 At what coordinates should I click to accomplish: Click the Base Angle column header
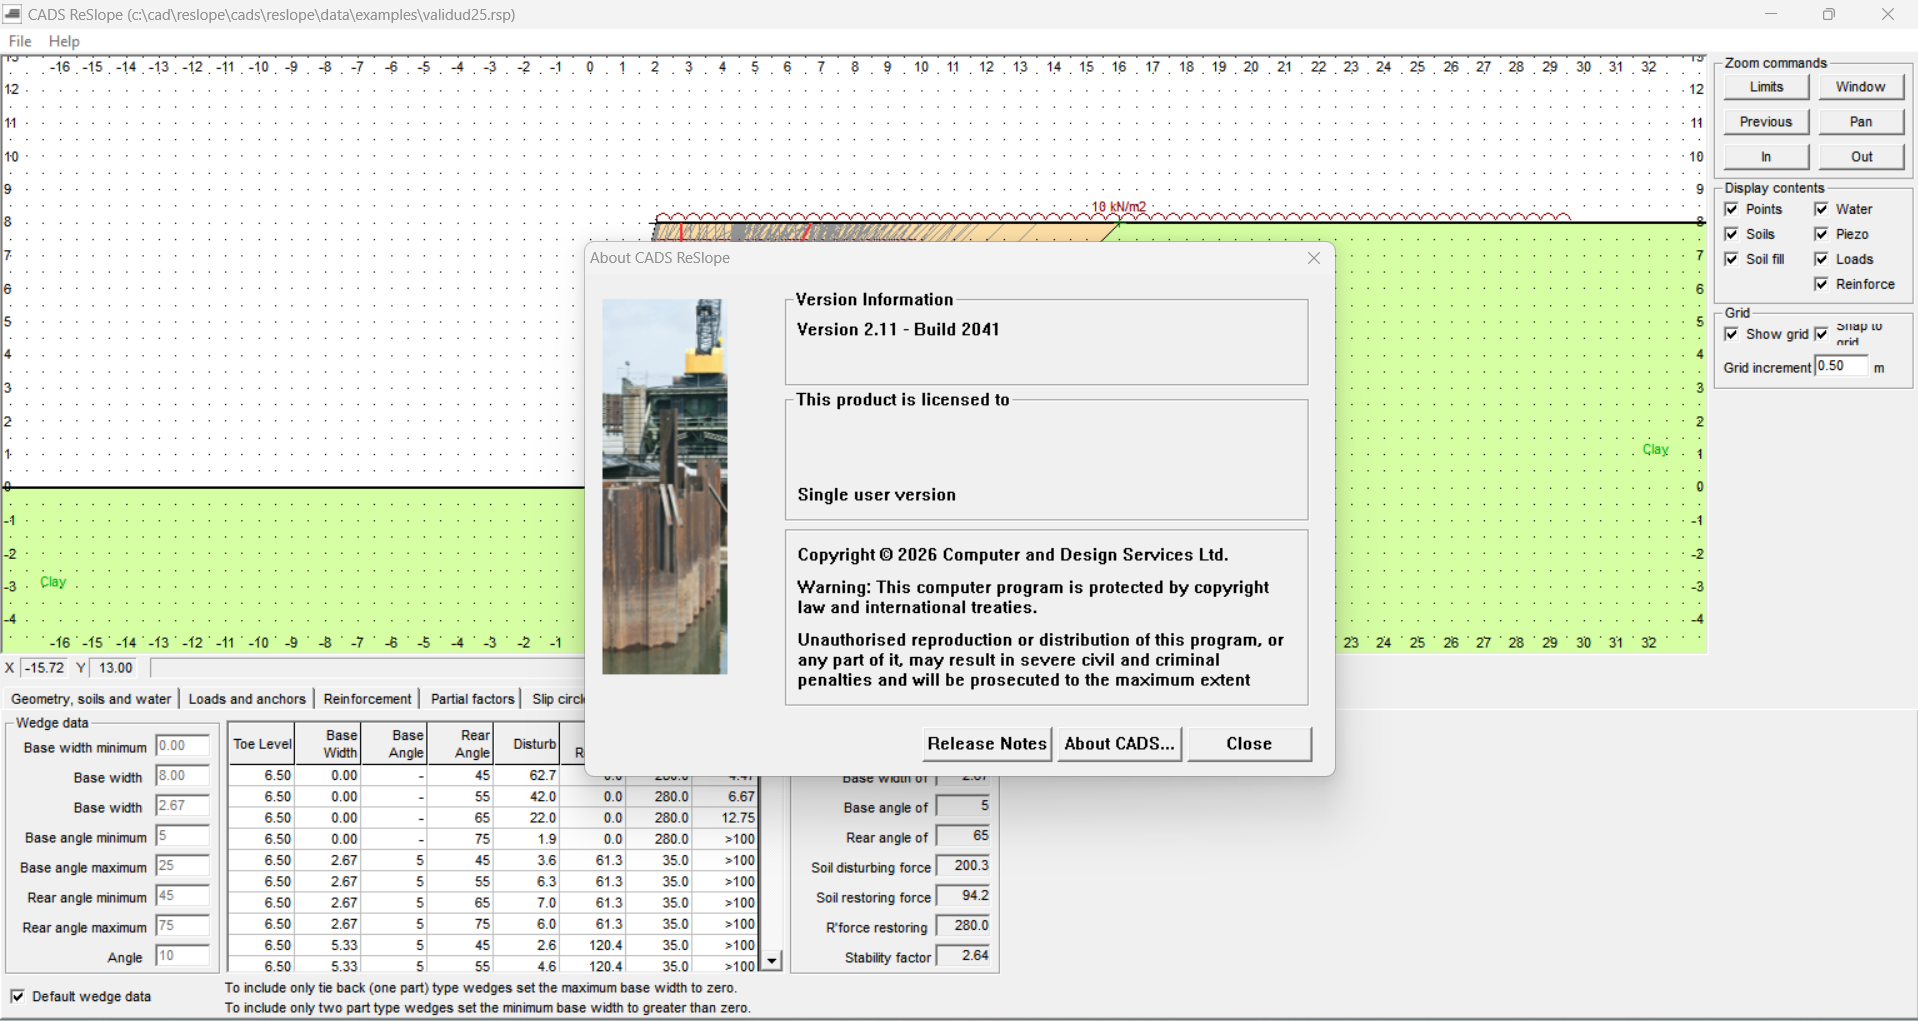pos(395,744)
